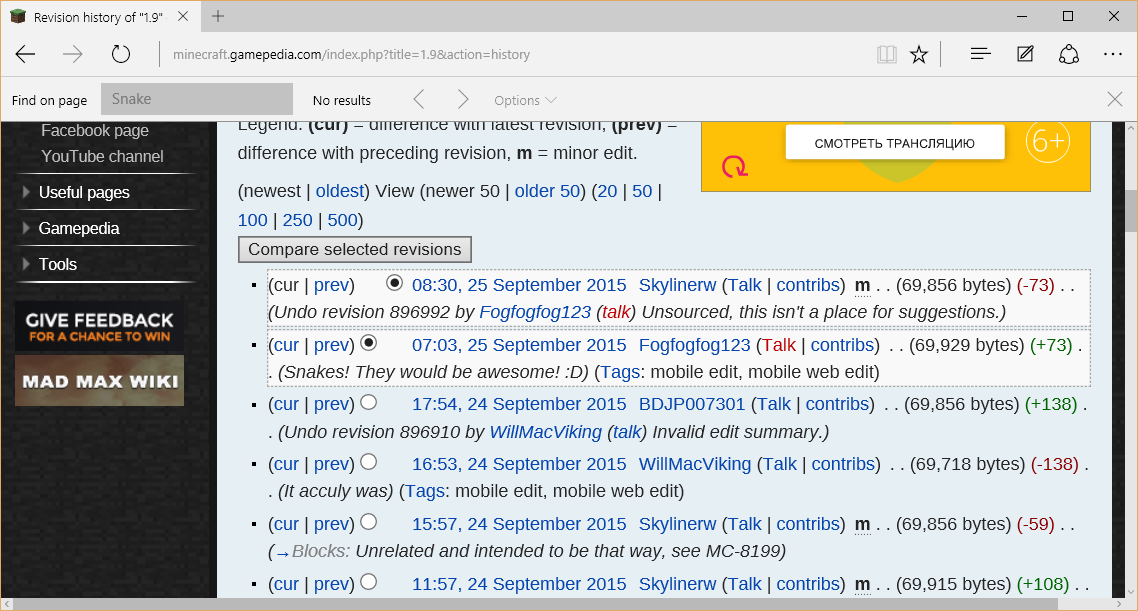Click the horizontal scrollbar right arrow
This screenshot has width=1138, height=611.
pyautogui.click(x=1118, y=604)
